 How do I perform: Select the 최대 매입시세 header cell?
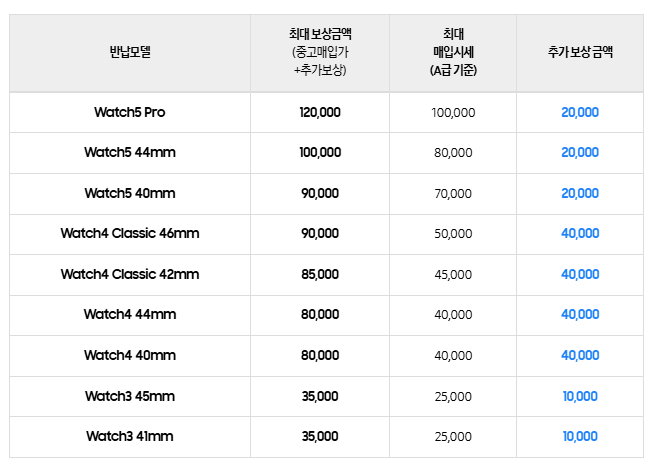(453, 52)
